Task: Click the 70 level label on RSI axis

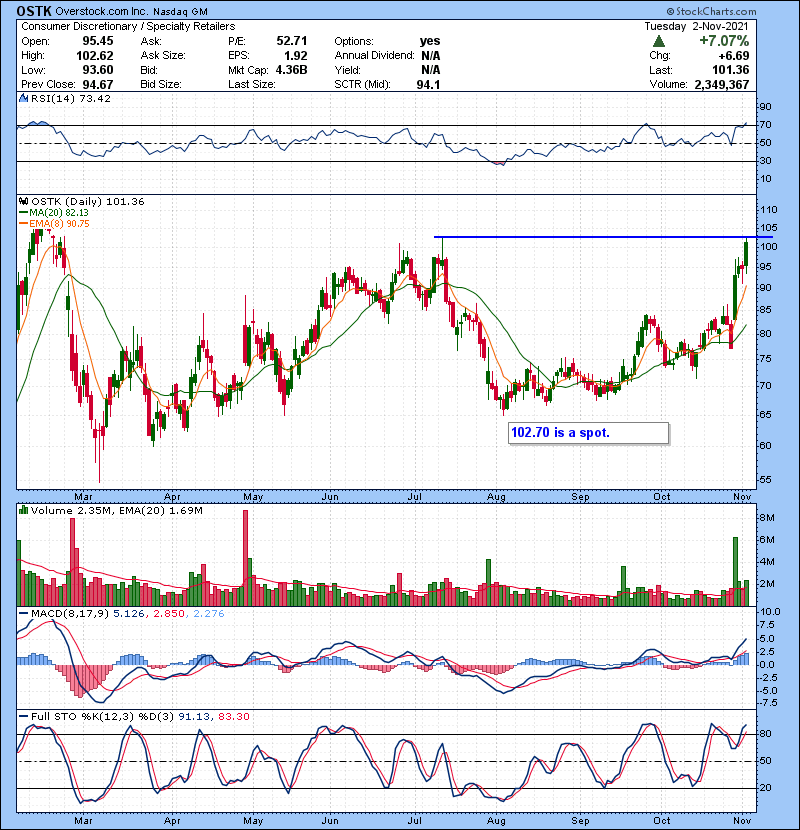Action: (766, 125)
